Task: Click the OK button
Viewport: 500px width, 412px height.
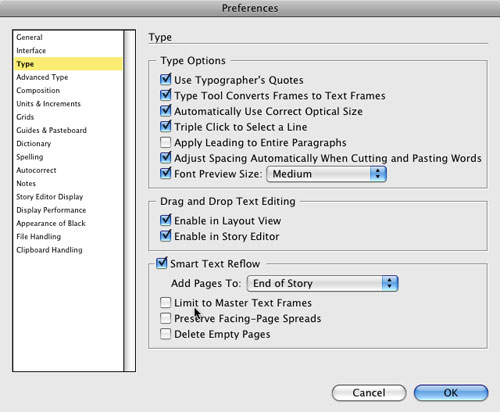Action: coord(451,393)
